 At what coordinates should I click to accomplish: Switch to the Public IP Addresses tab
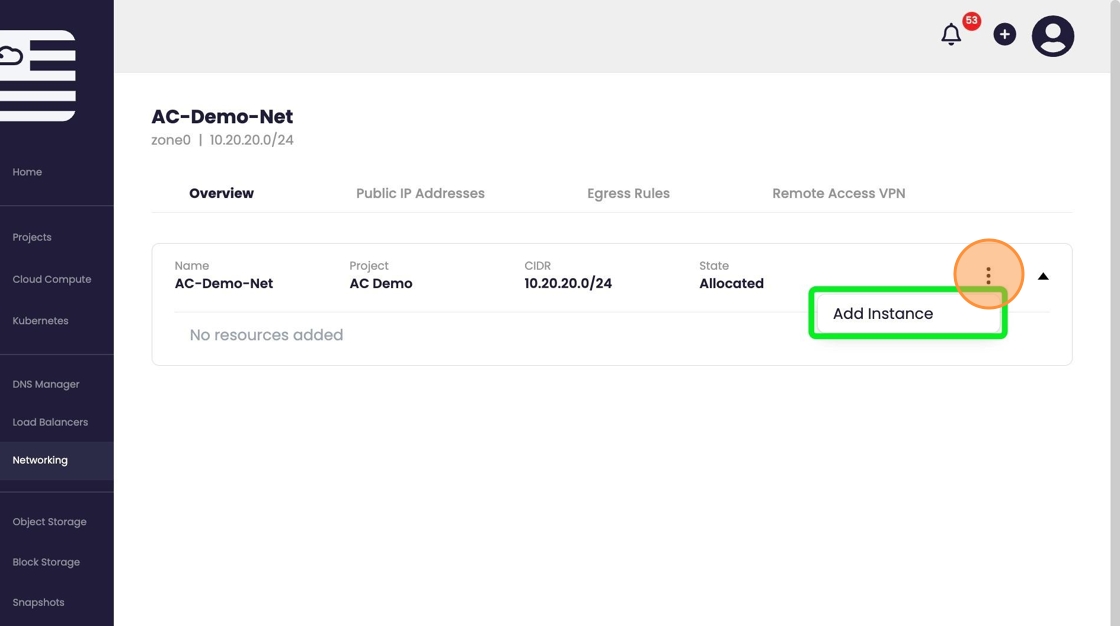tap(420, 193)
